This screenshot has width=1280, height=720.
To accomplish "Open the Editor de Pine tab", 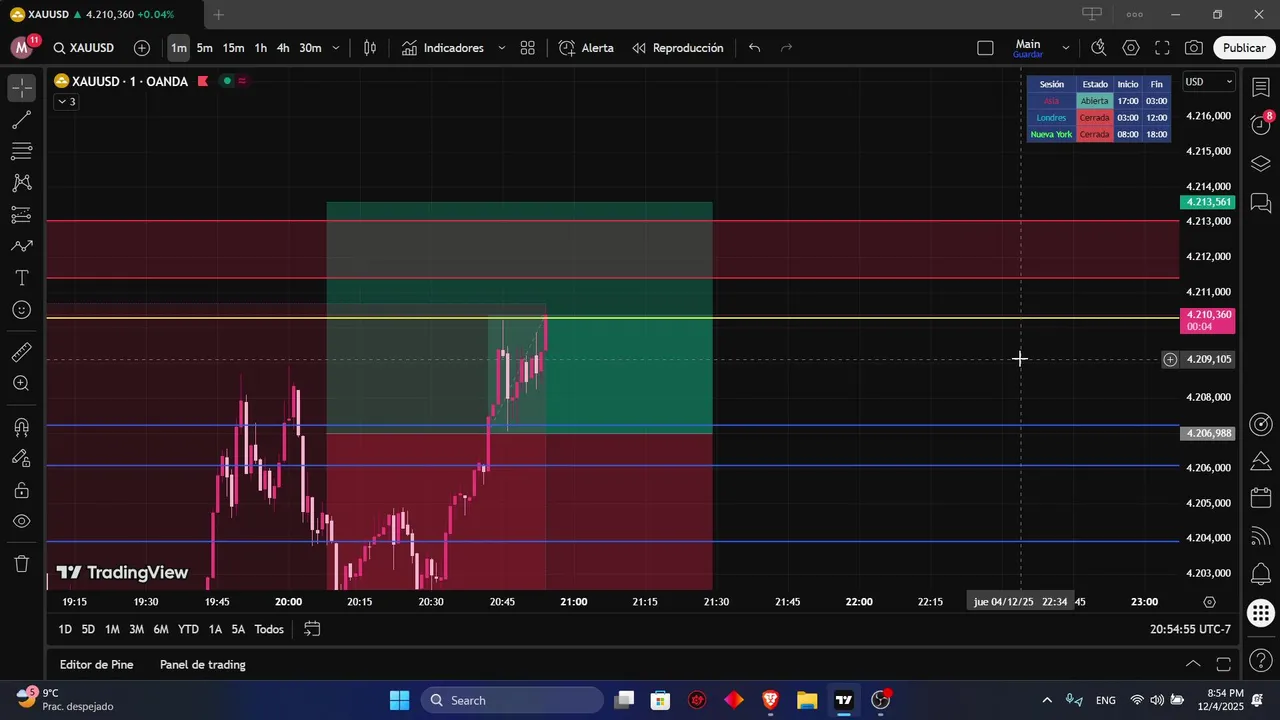I will 96,664.
